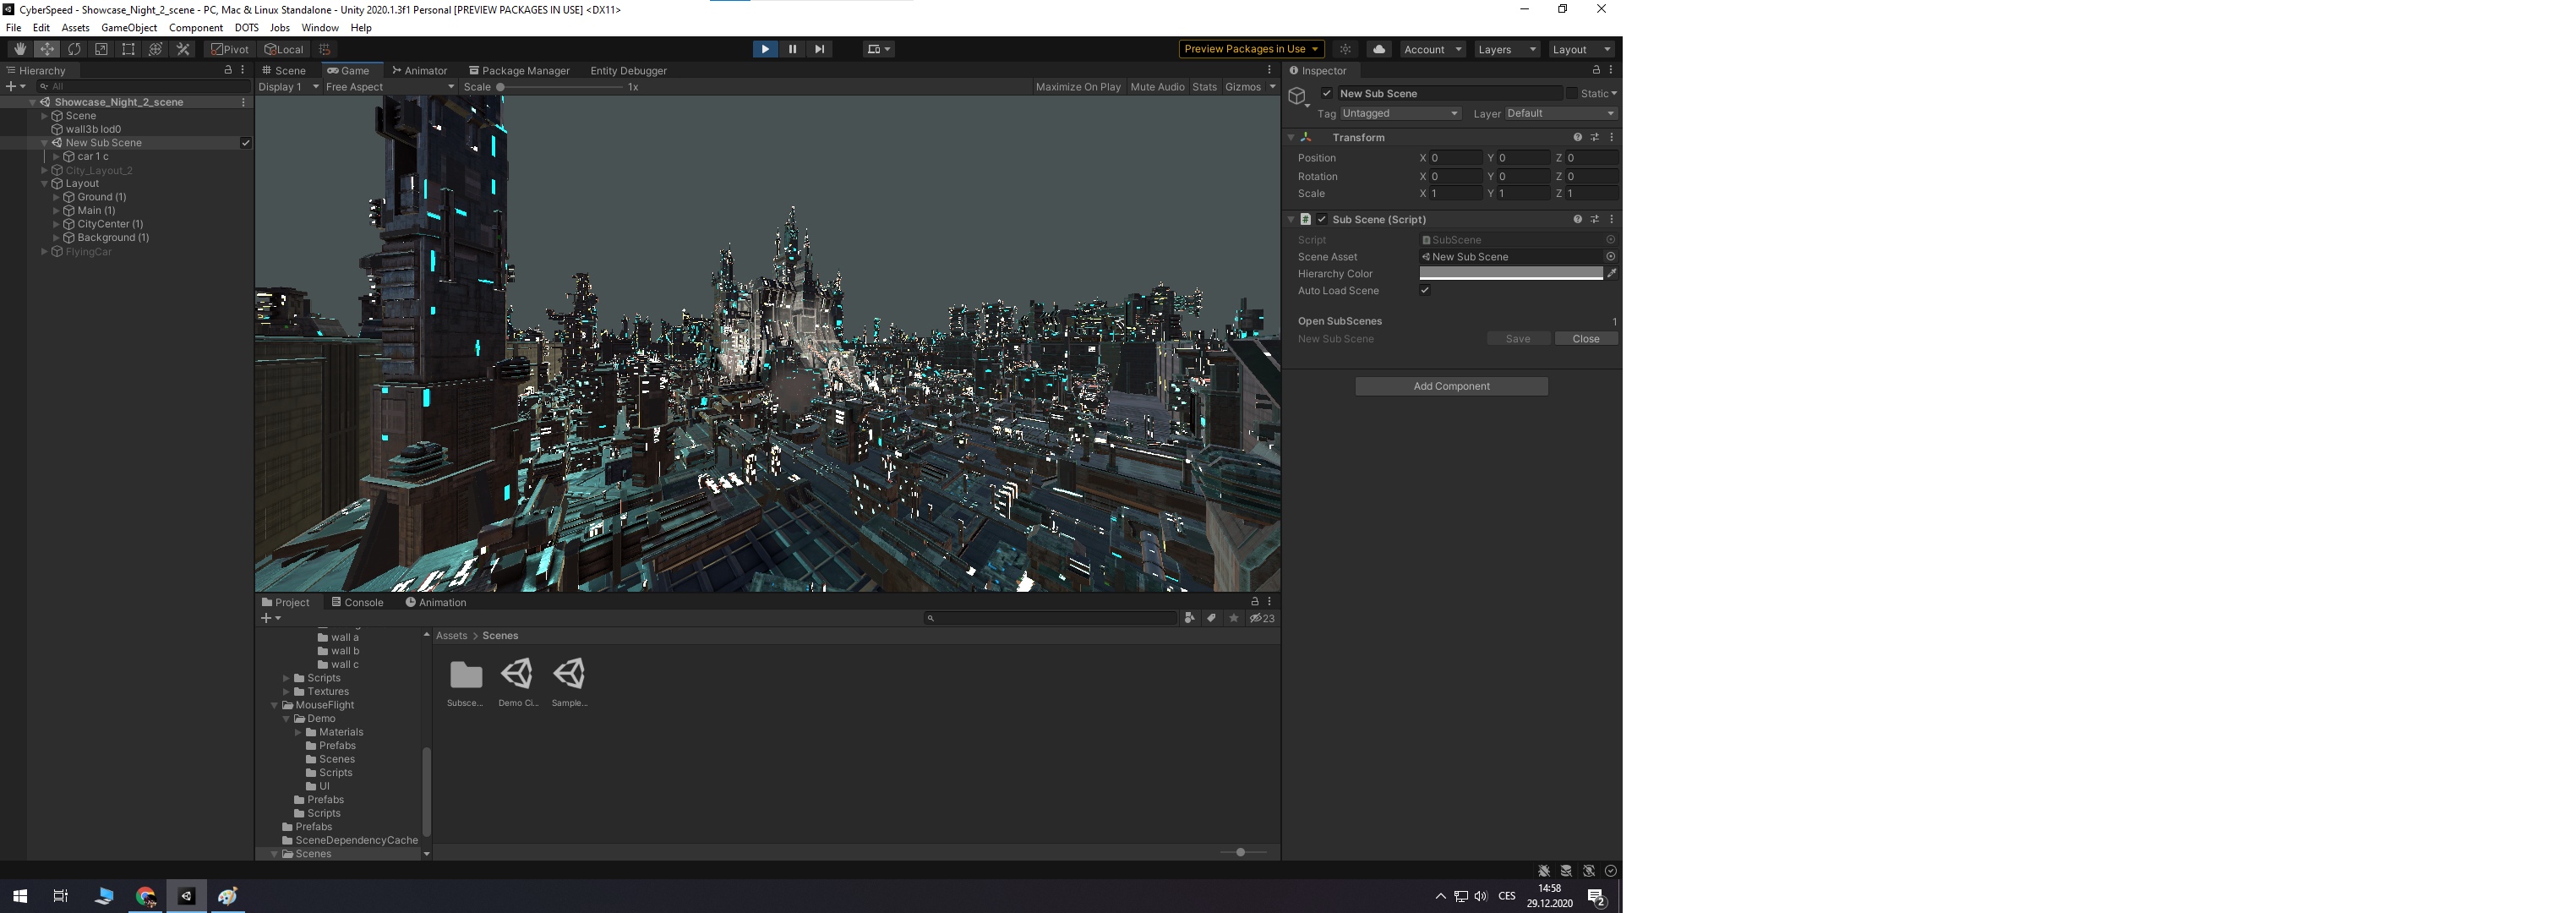Viewport: 2576px width, 913px height.
Task: Toggle New Sub Scene checkbox in Hierarchy
Action: (246, 143)
